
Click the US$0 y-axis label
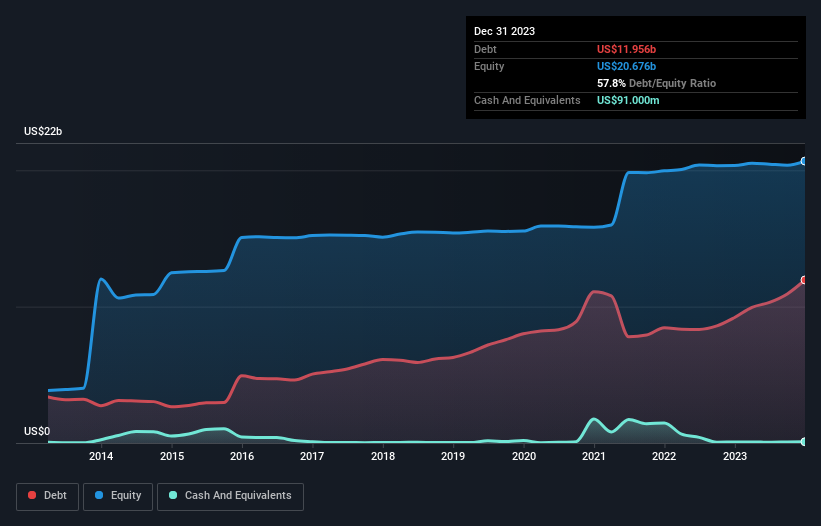point(37,431)
